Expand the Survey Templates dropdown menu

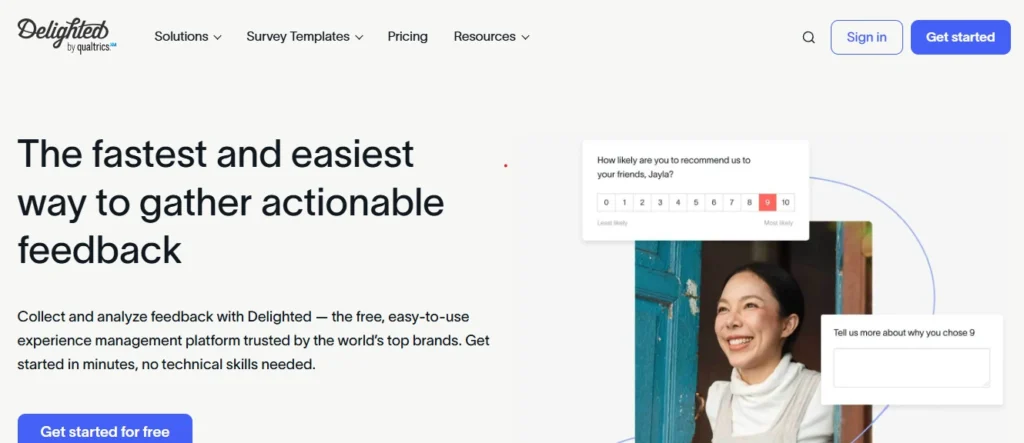point(304,37)
